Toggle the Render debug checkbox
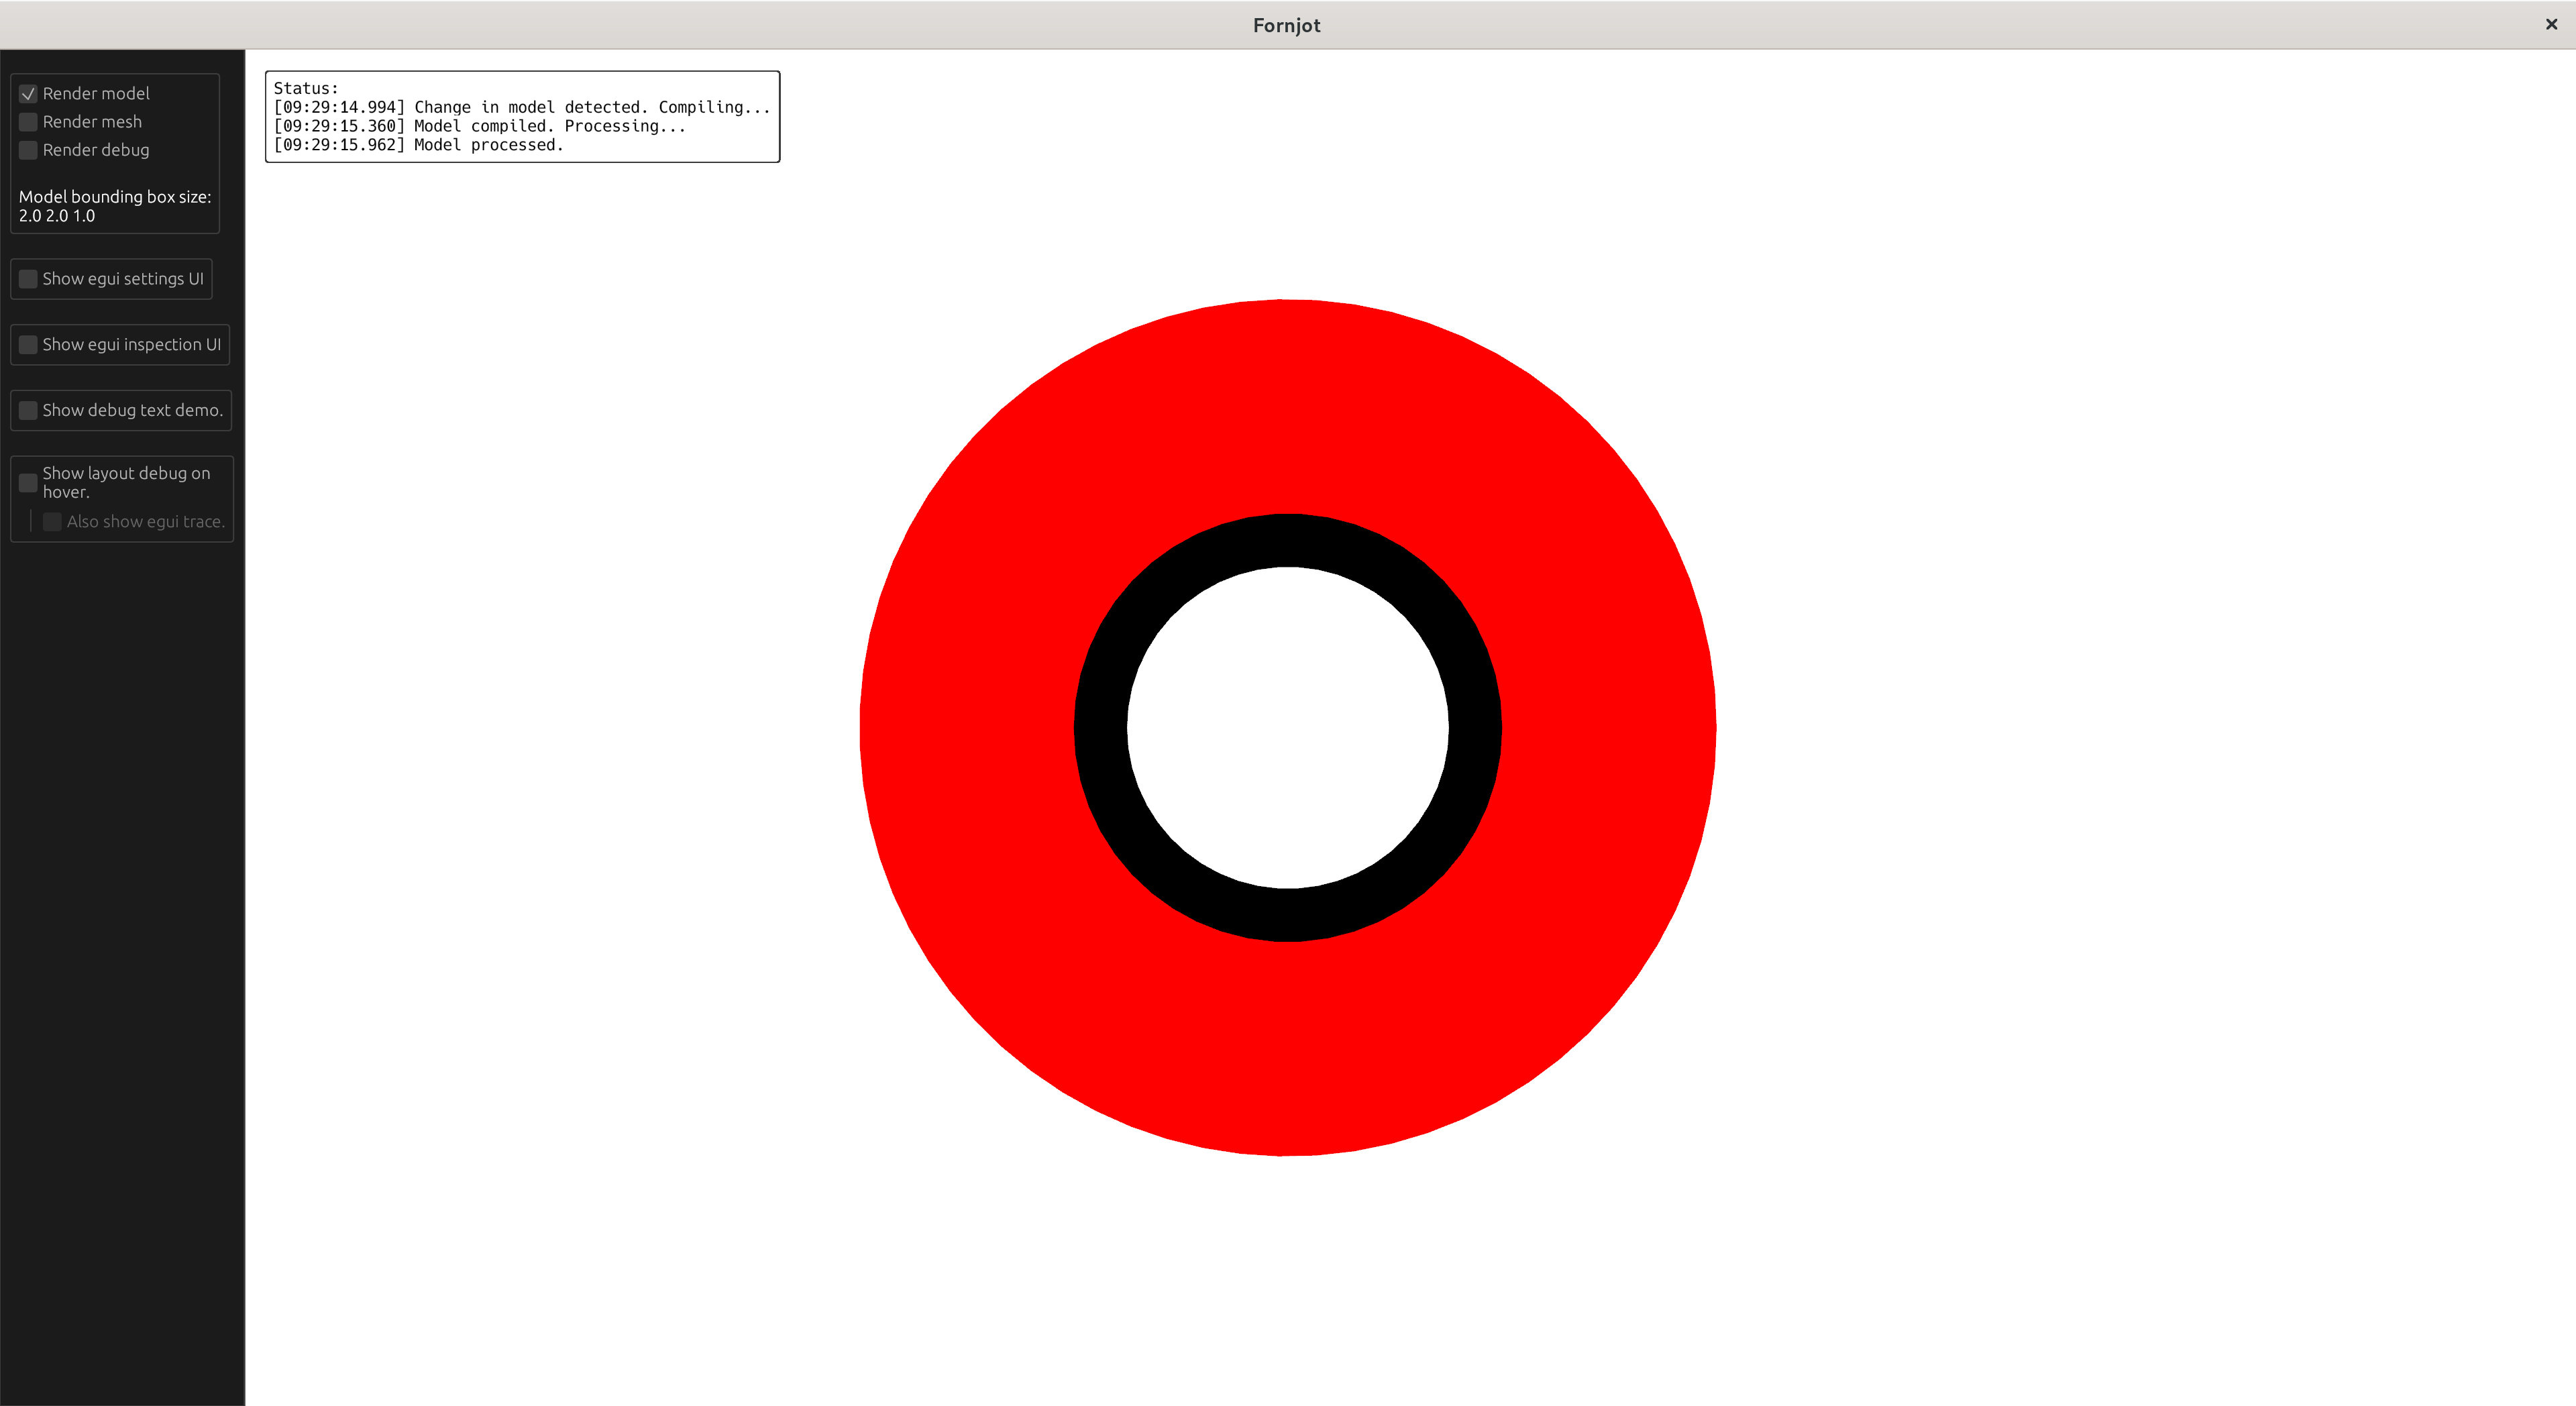This screenshot has height=1406, width=2576. 28,150
